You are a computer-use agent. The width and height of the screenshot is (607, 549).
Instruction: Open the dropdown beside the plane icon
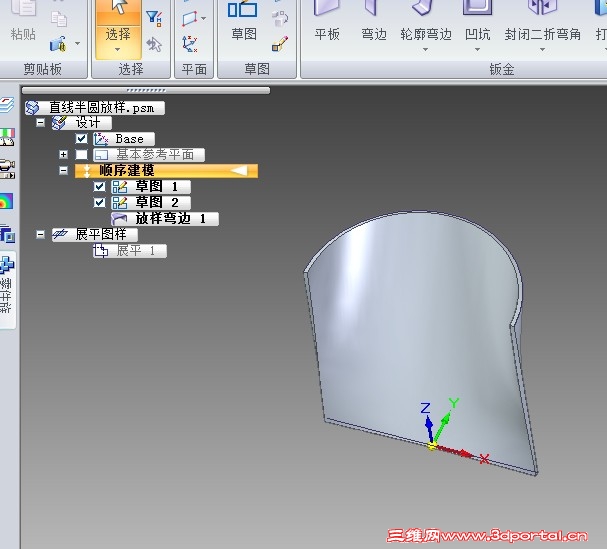click(204, 18)
